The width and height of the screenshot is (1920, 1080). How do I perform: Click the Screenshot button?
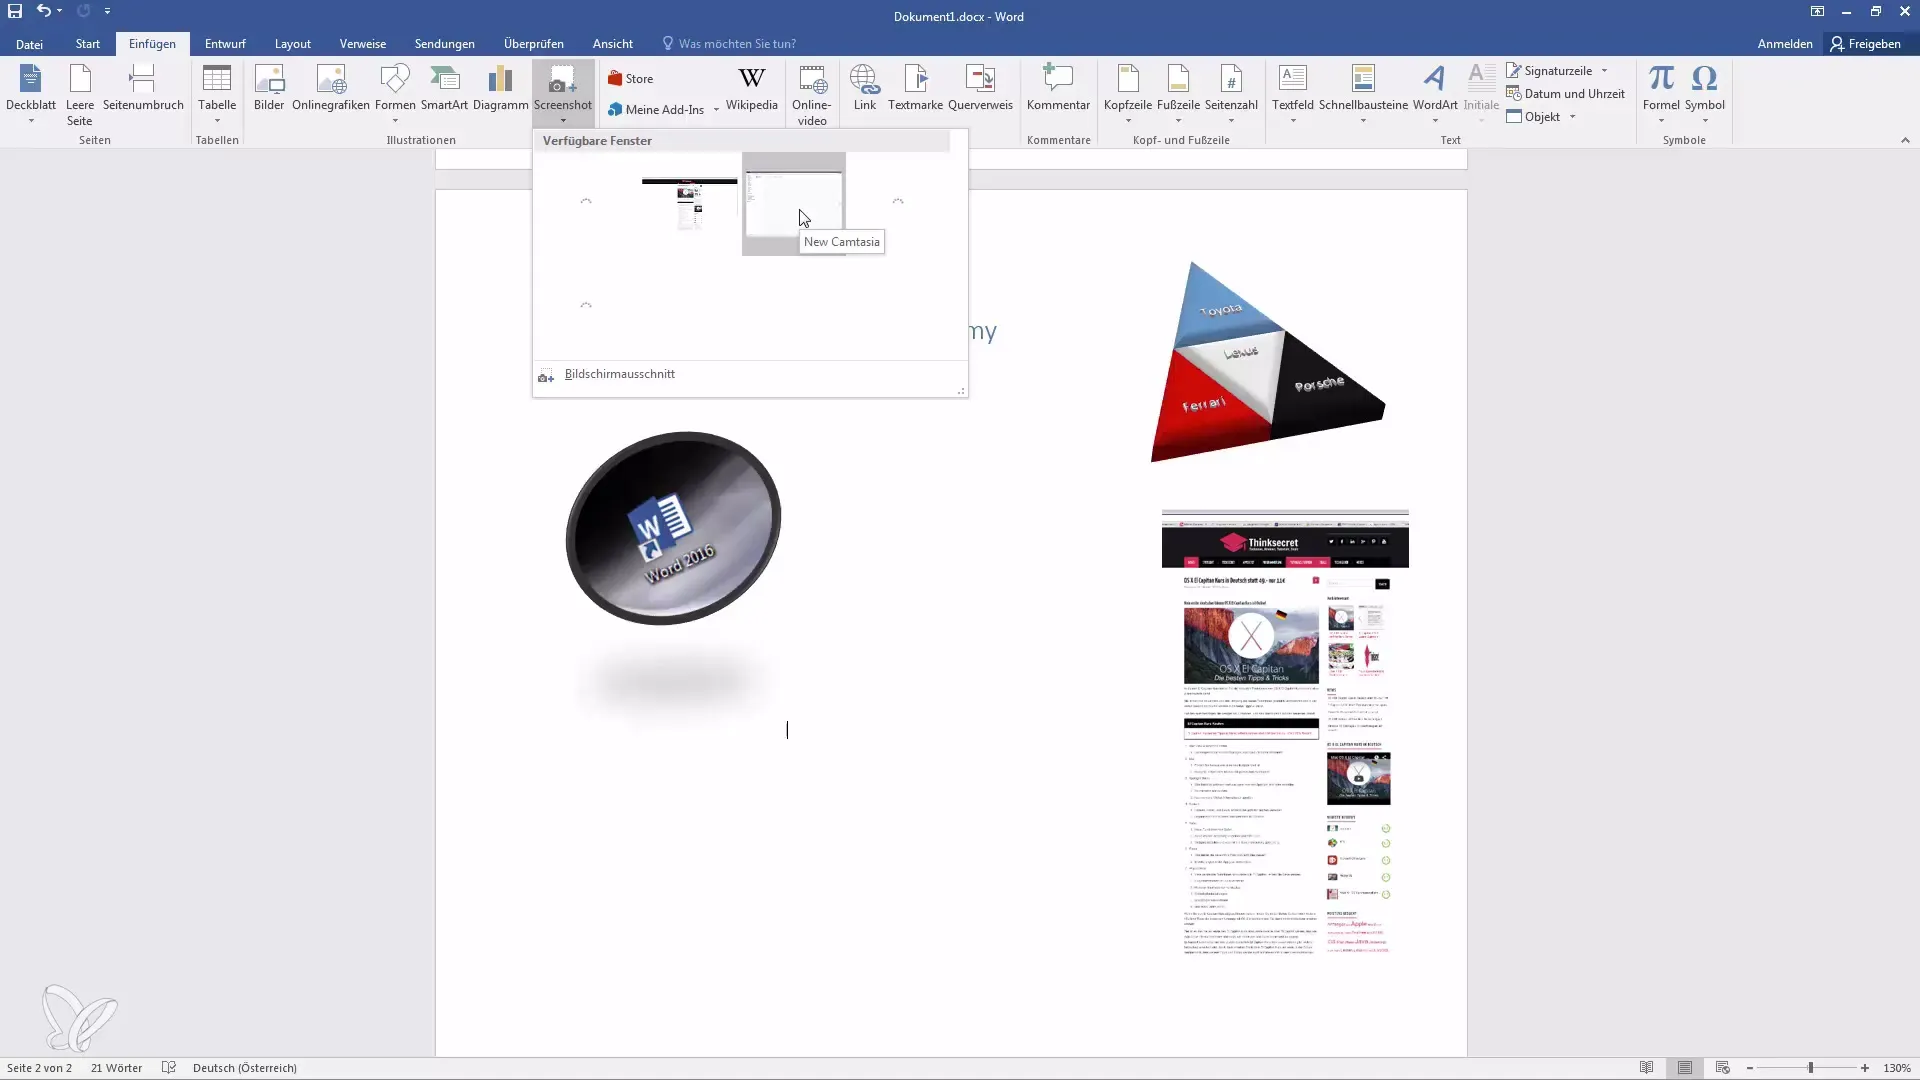click(x=563, y=94)
